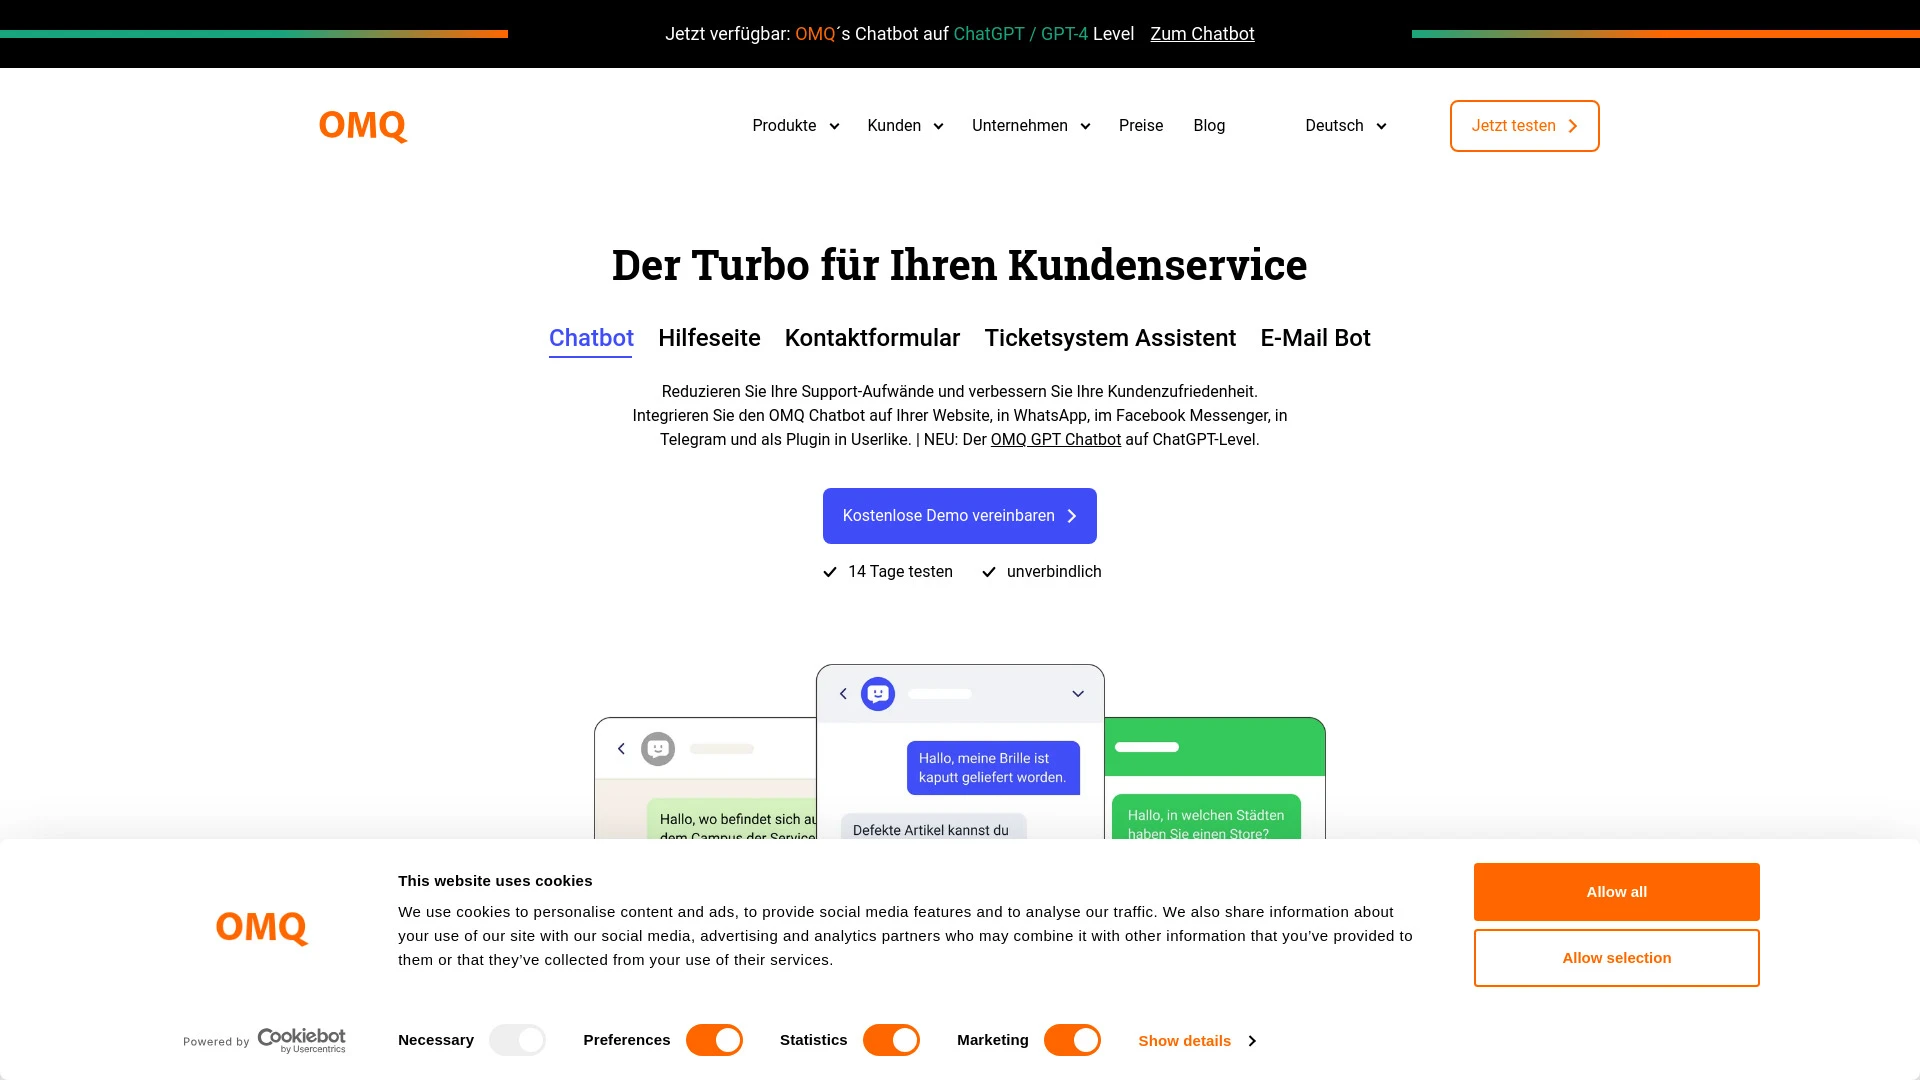
Task: Select the E-Mail Bot product tab
Action: tap(1315, 338)
